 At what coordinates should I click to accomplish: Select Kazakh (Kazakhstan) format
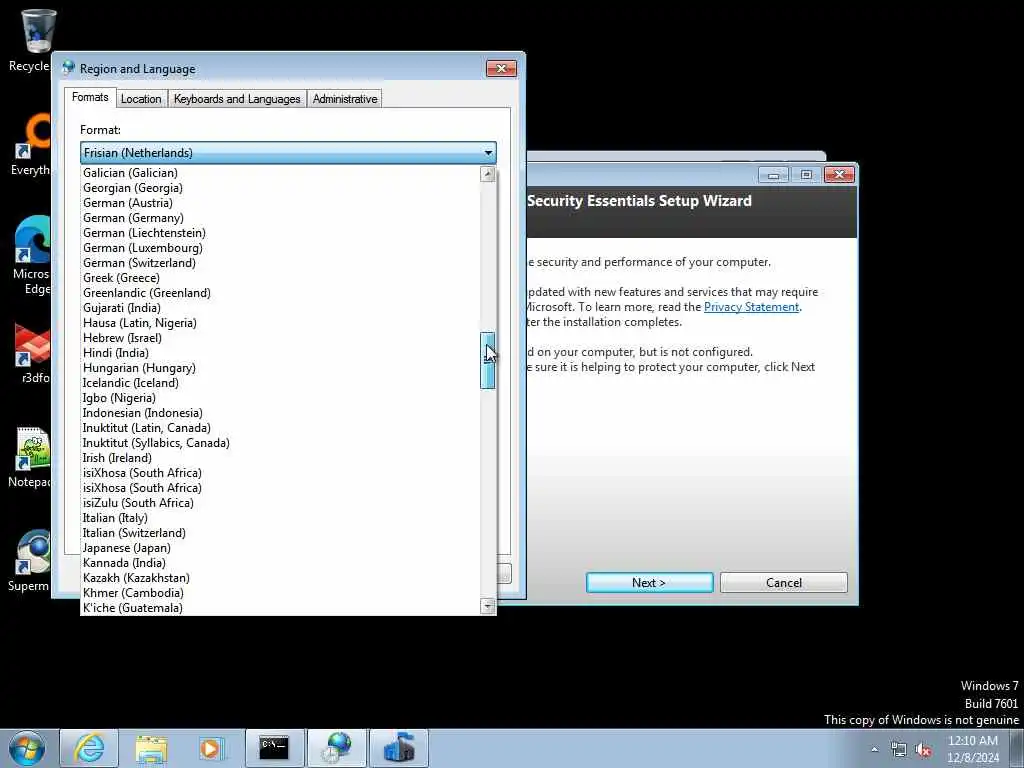tap(280, 579)
